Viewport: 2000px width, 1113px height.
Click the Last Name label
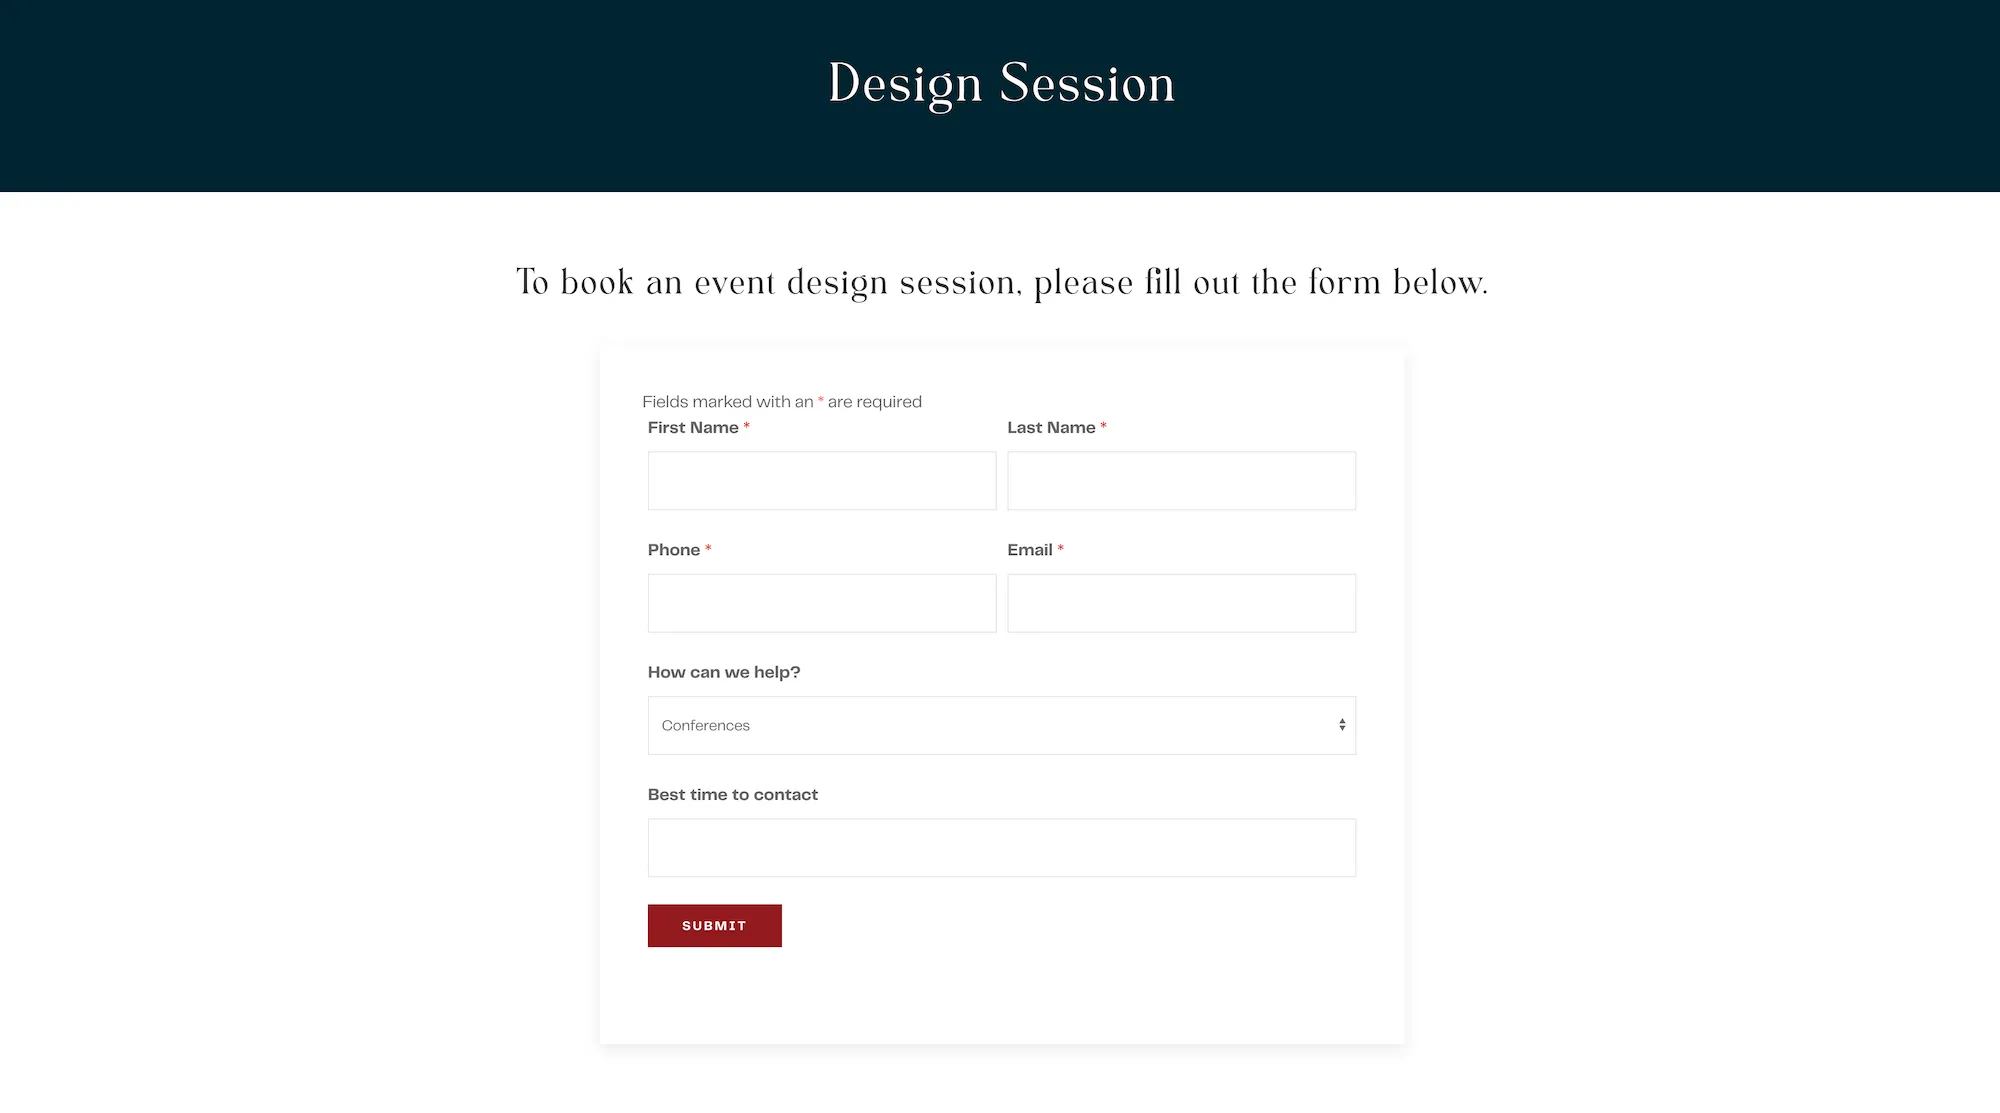pyautogui.click(x=1051, y=427)
